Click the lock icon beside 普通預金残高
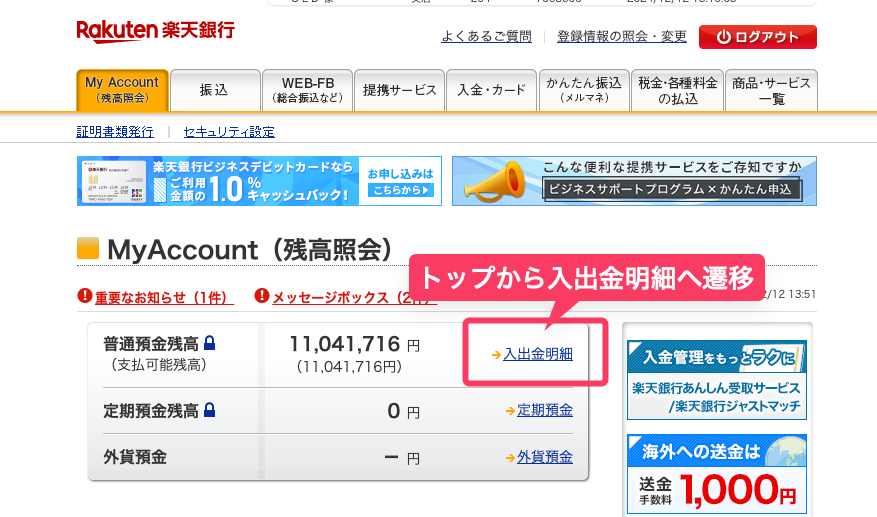 (x=209, y=344)
